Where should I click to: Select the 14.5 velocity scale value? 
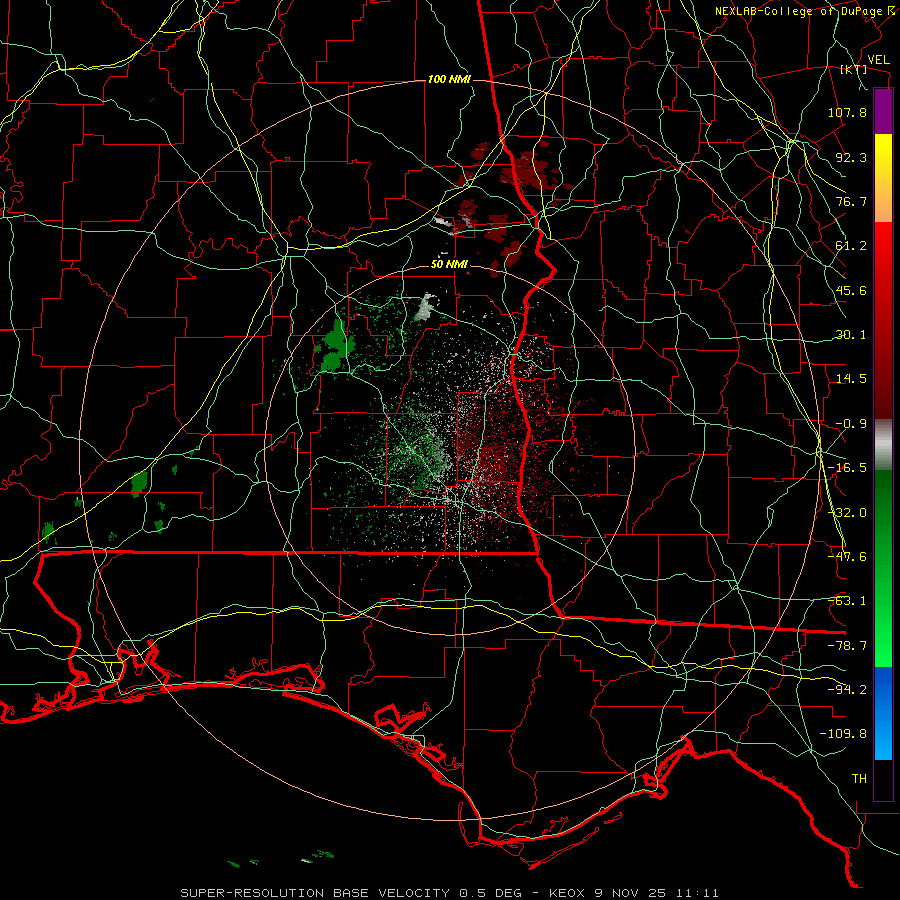tap(851, 379)
